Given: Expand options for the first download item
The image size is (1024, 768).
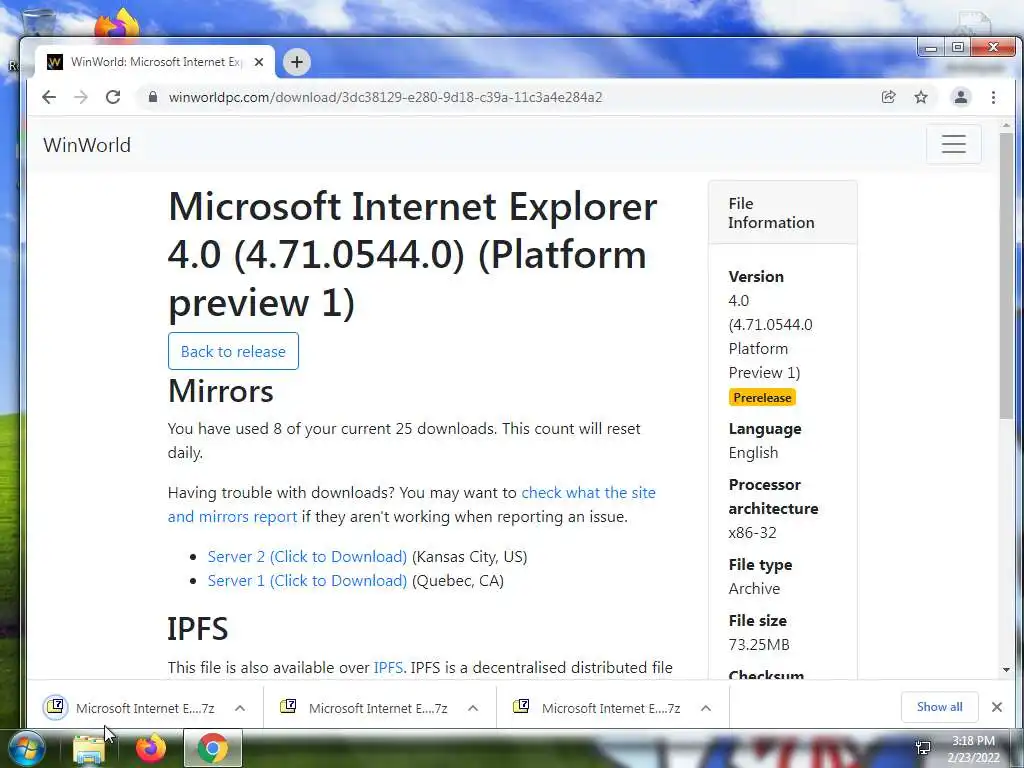Looking at the screenshot, I should pyautogui.click(x=240, y=708).
